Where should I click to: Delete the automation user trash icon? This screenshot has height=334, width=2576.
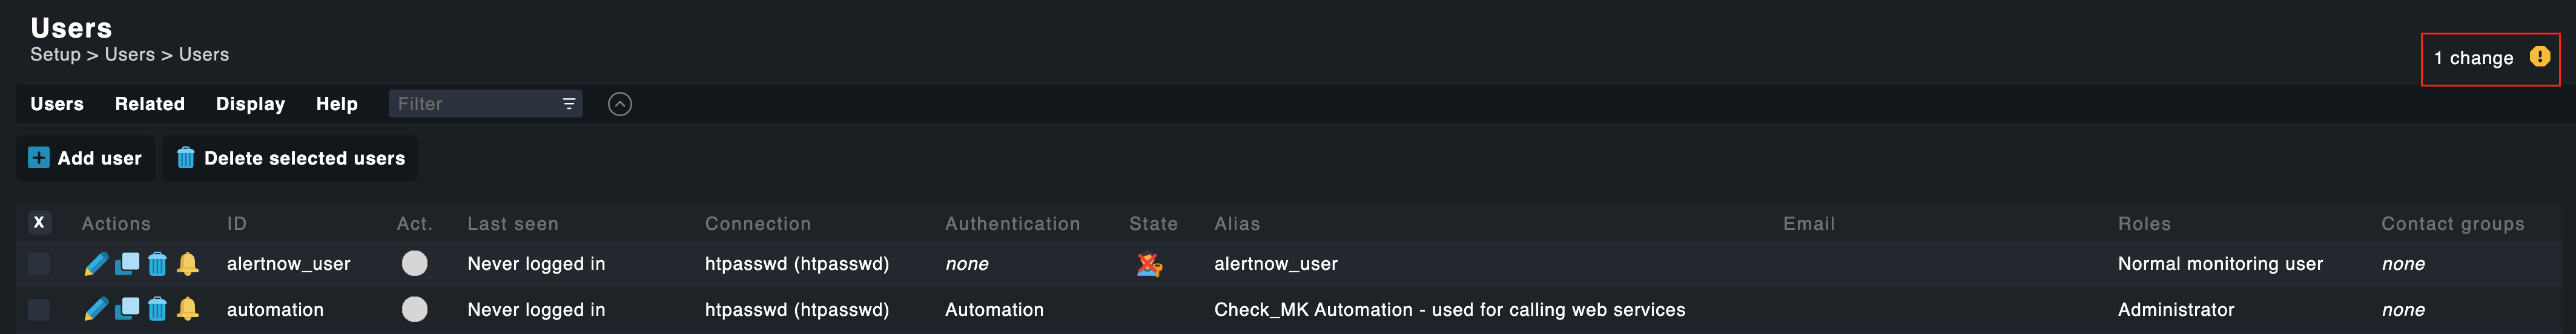click(x=157, y=310)
